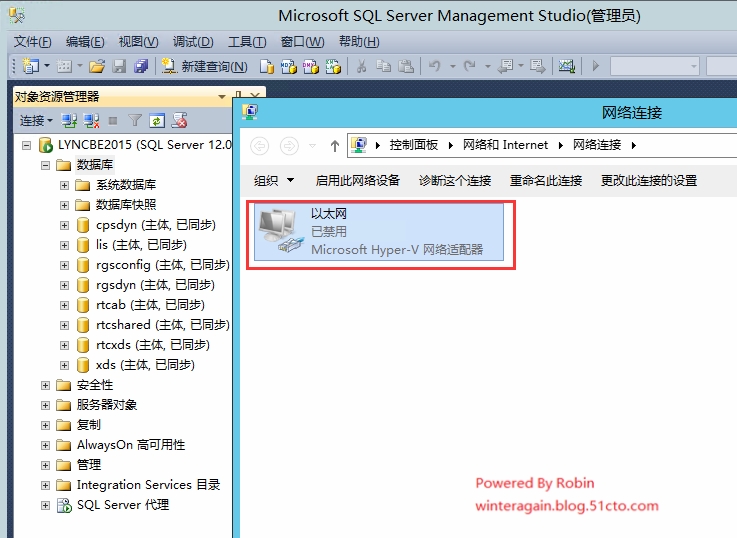Viewport: 737px width, 538px height.
Task: Open the 窗口(W) menu
Action: pyautogui.click(x=302, y=42)
